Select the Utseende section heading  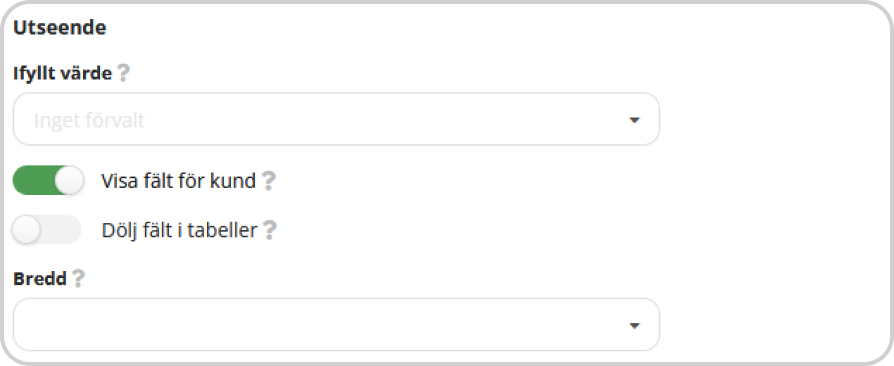point(60,28)
